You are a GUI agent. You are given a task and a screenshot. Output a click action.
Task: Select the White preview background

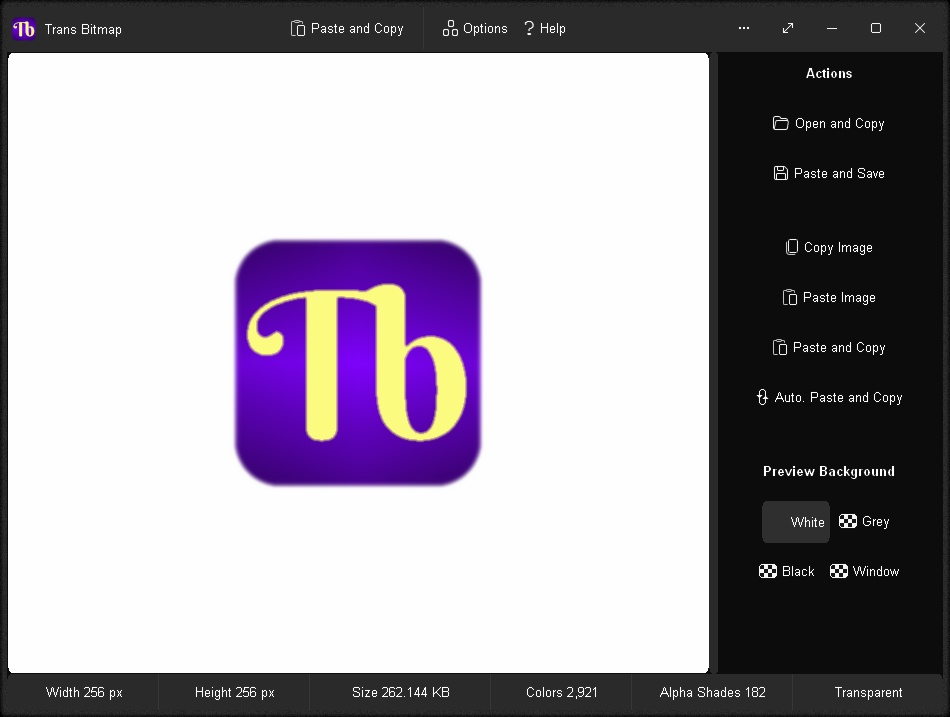point(796,522)
